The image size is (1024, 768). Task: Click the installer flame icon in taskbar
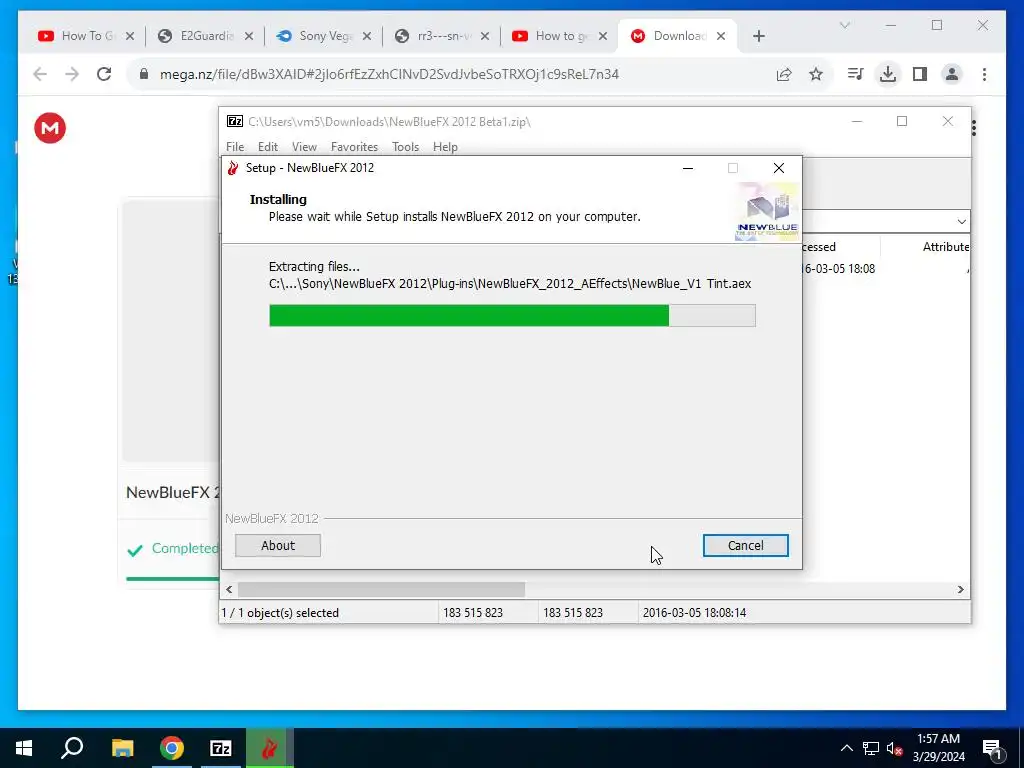[270, 748]
